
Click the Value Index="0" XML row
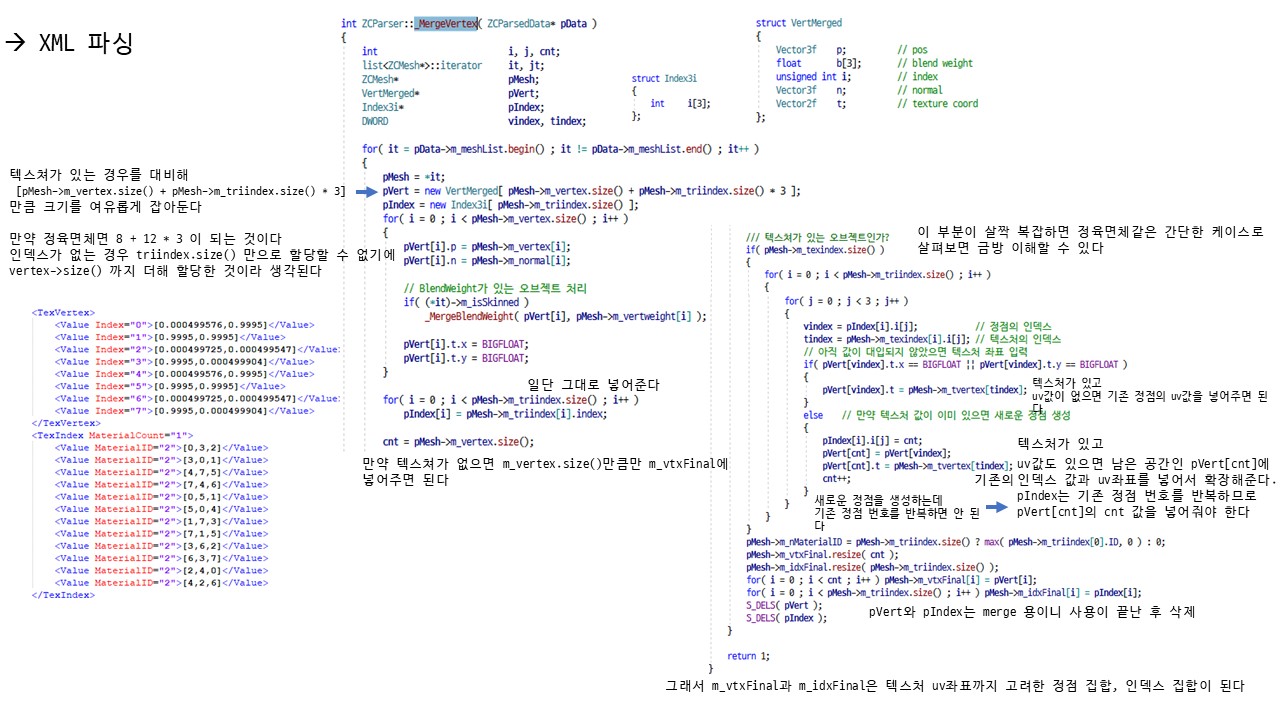185,325
